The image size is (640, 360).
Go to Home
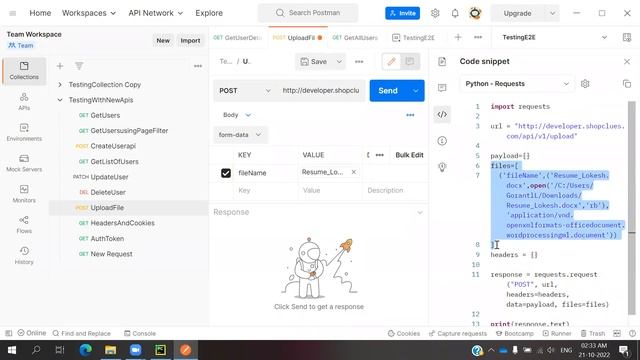(40, 13)
